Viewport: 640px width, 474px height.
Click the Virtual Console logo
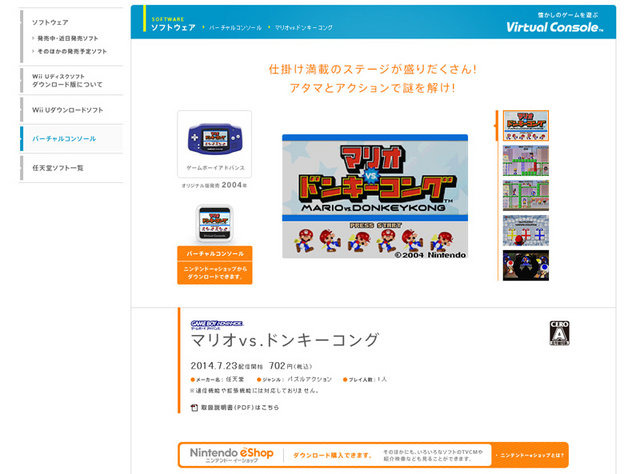coord(554,27)
